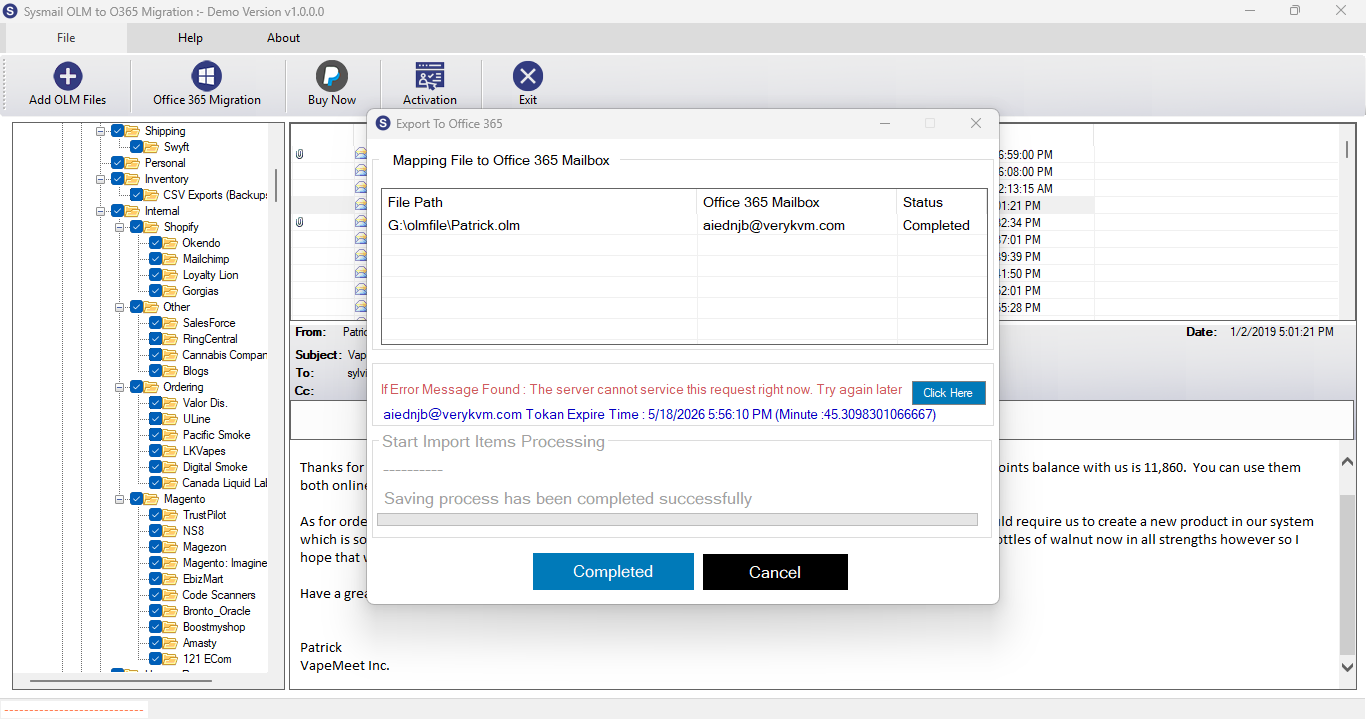The width and height of the screenshot is (1366, 720).
Task: Open the Help menu
Action: pos(190,38)
